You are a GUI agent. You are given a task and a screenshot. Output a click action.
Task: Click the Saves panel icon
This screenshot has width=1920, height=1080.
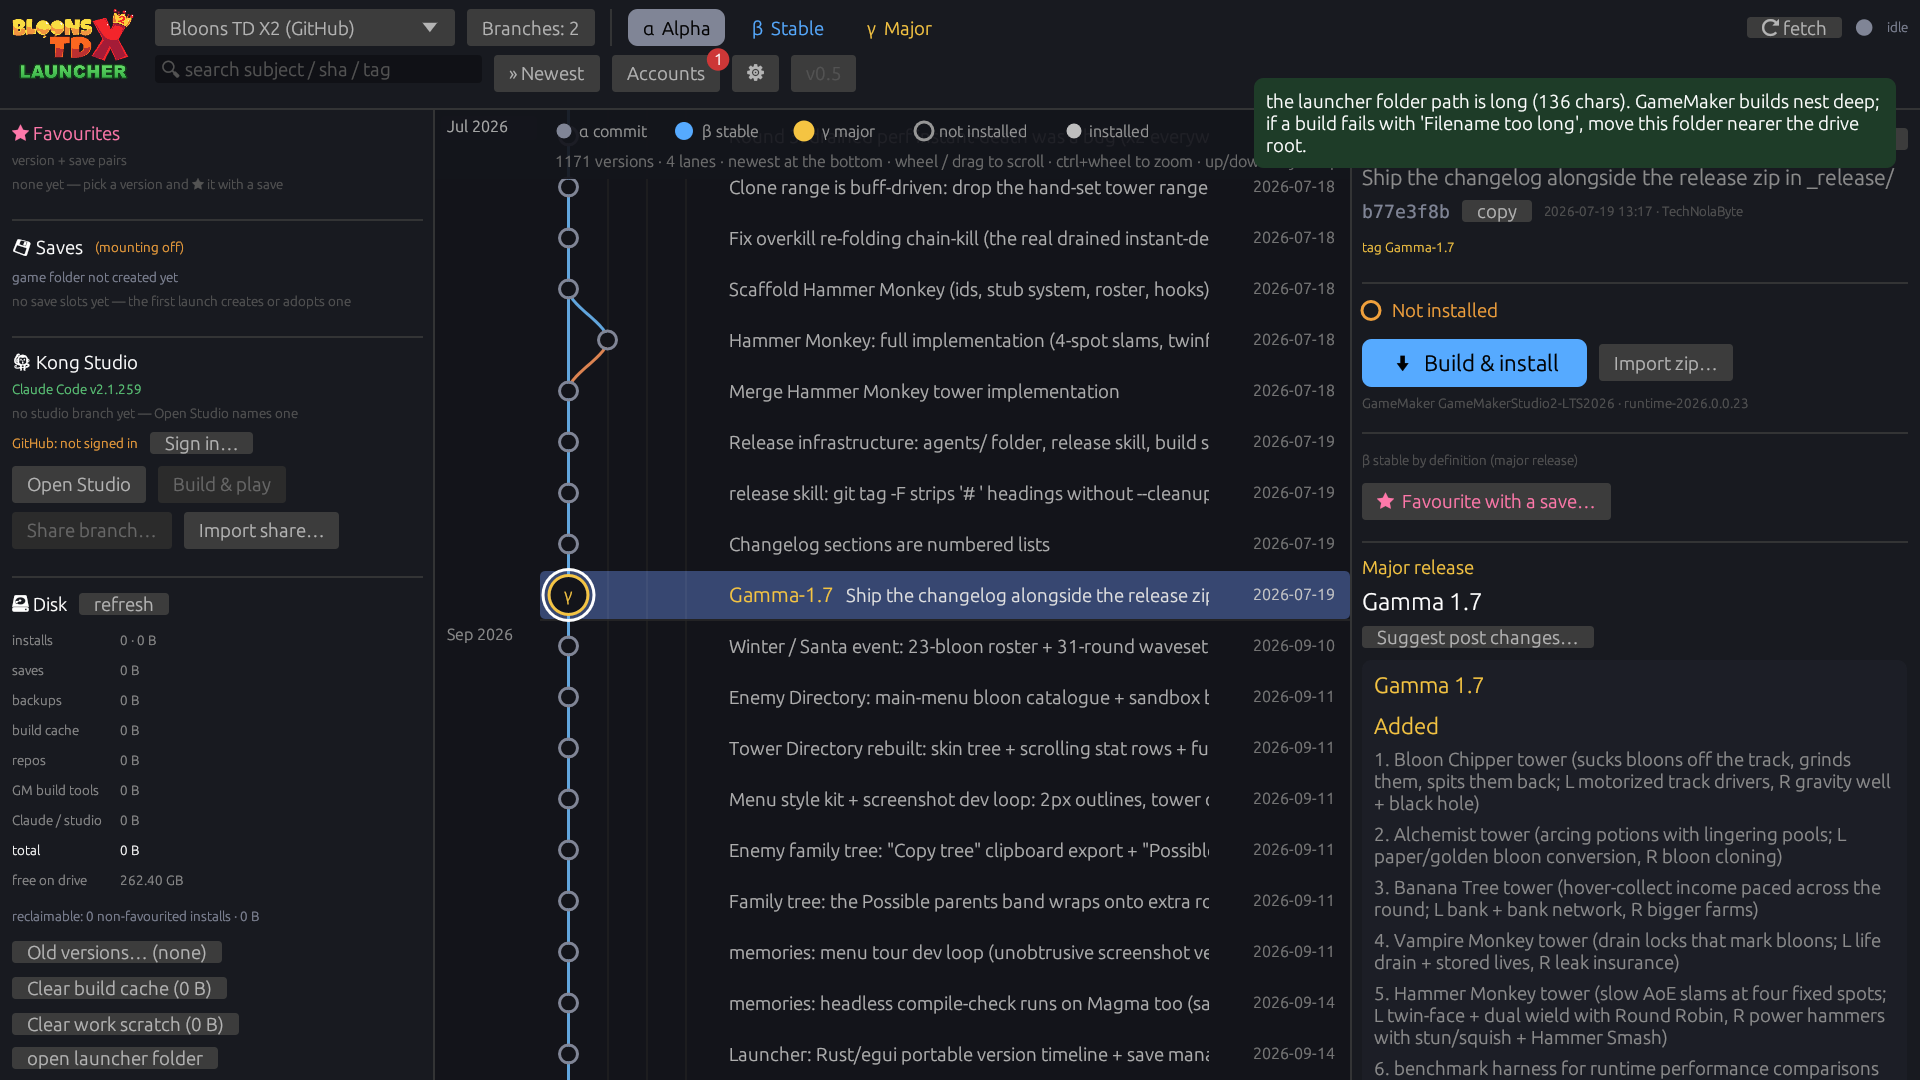[x=21, y=247]
